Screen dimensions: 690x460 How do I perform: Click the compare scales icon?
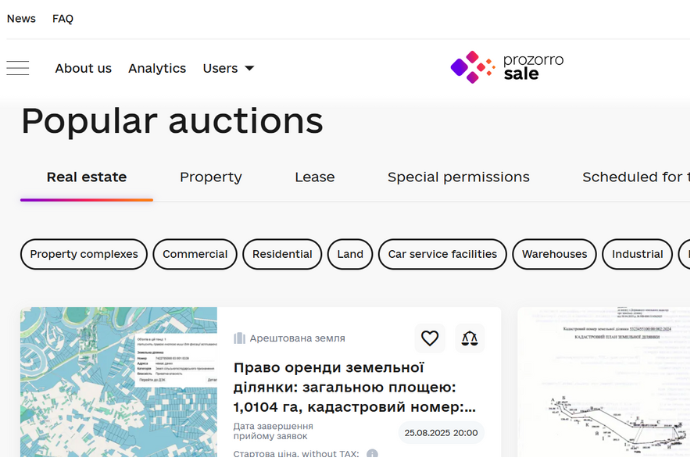pyautogui.click(x=470, y=338)
